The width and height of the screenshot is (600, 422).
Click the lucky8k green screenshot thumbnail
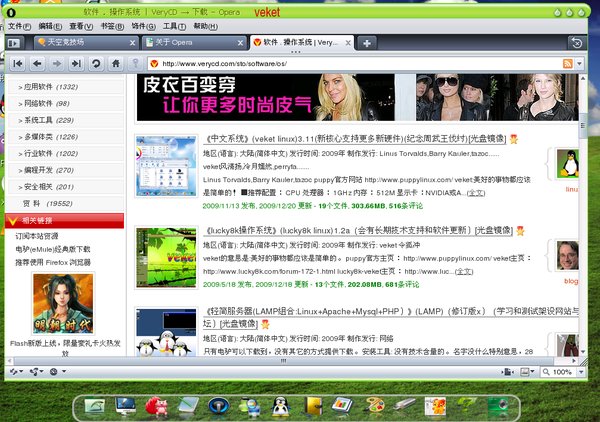click(x=166, y=257)
